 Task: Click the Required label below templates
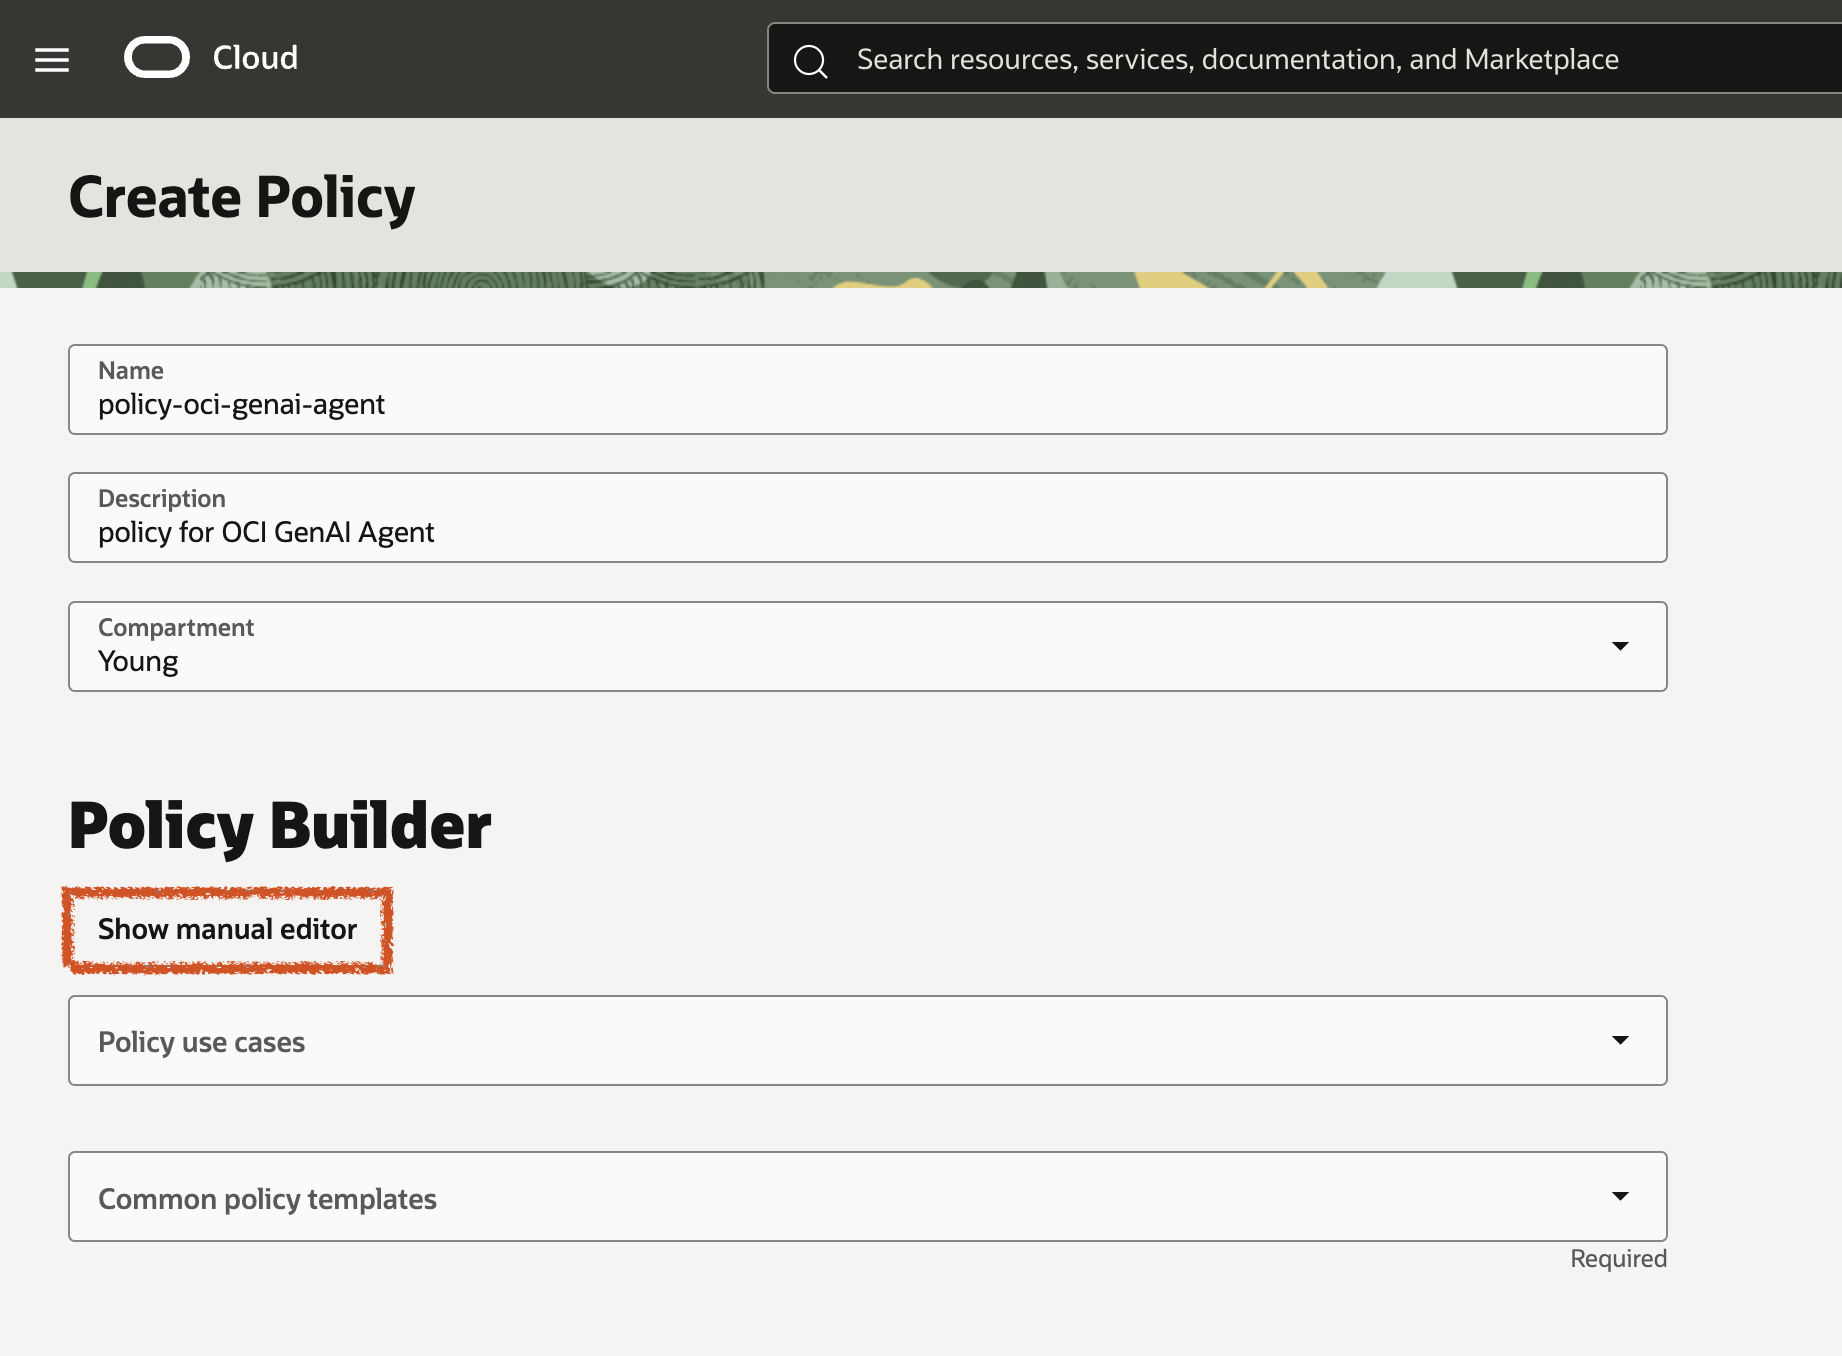(x=1618, y=1258)
